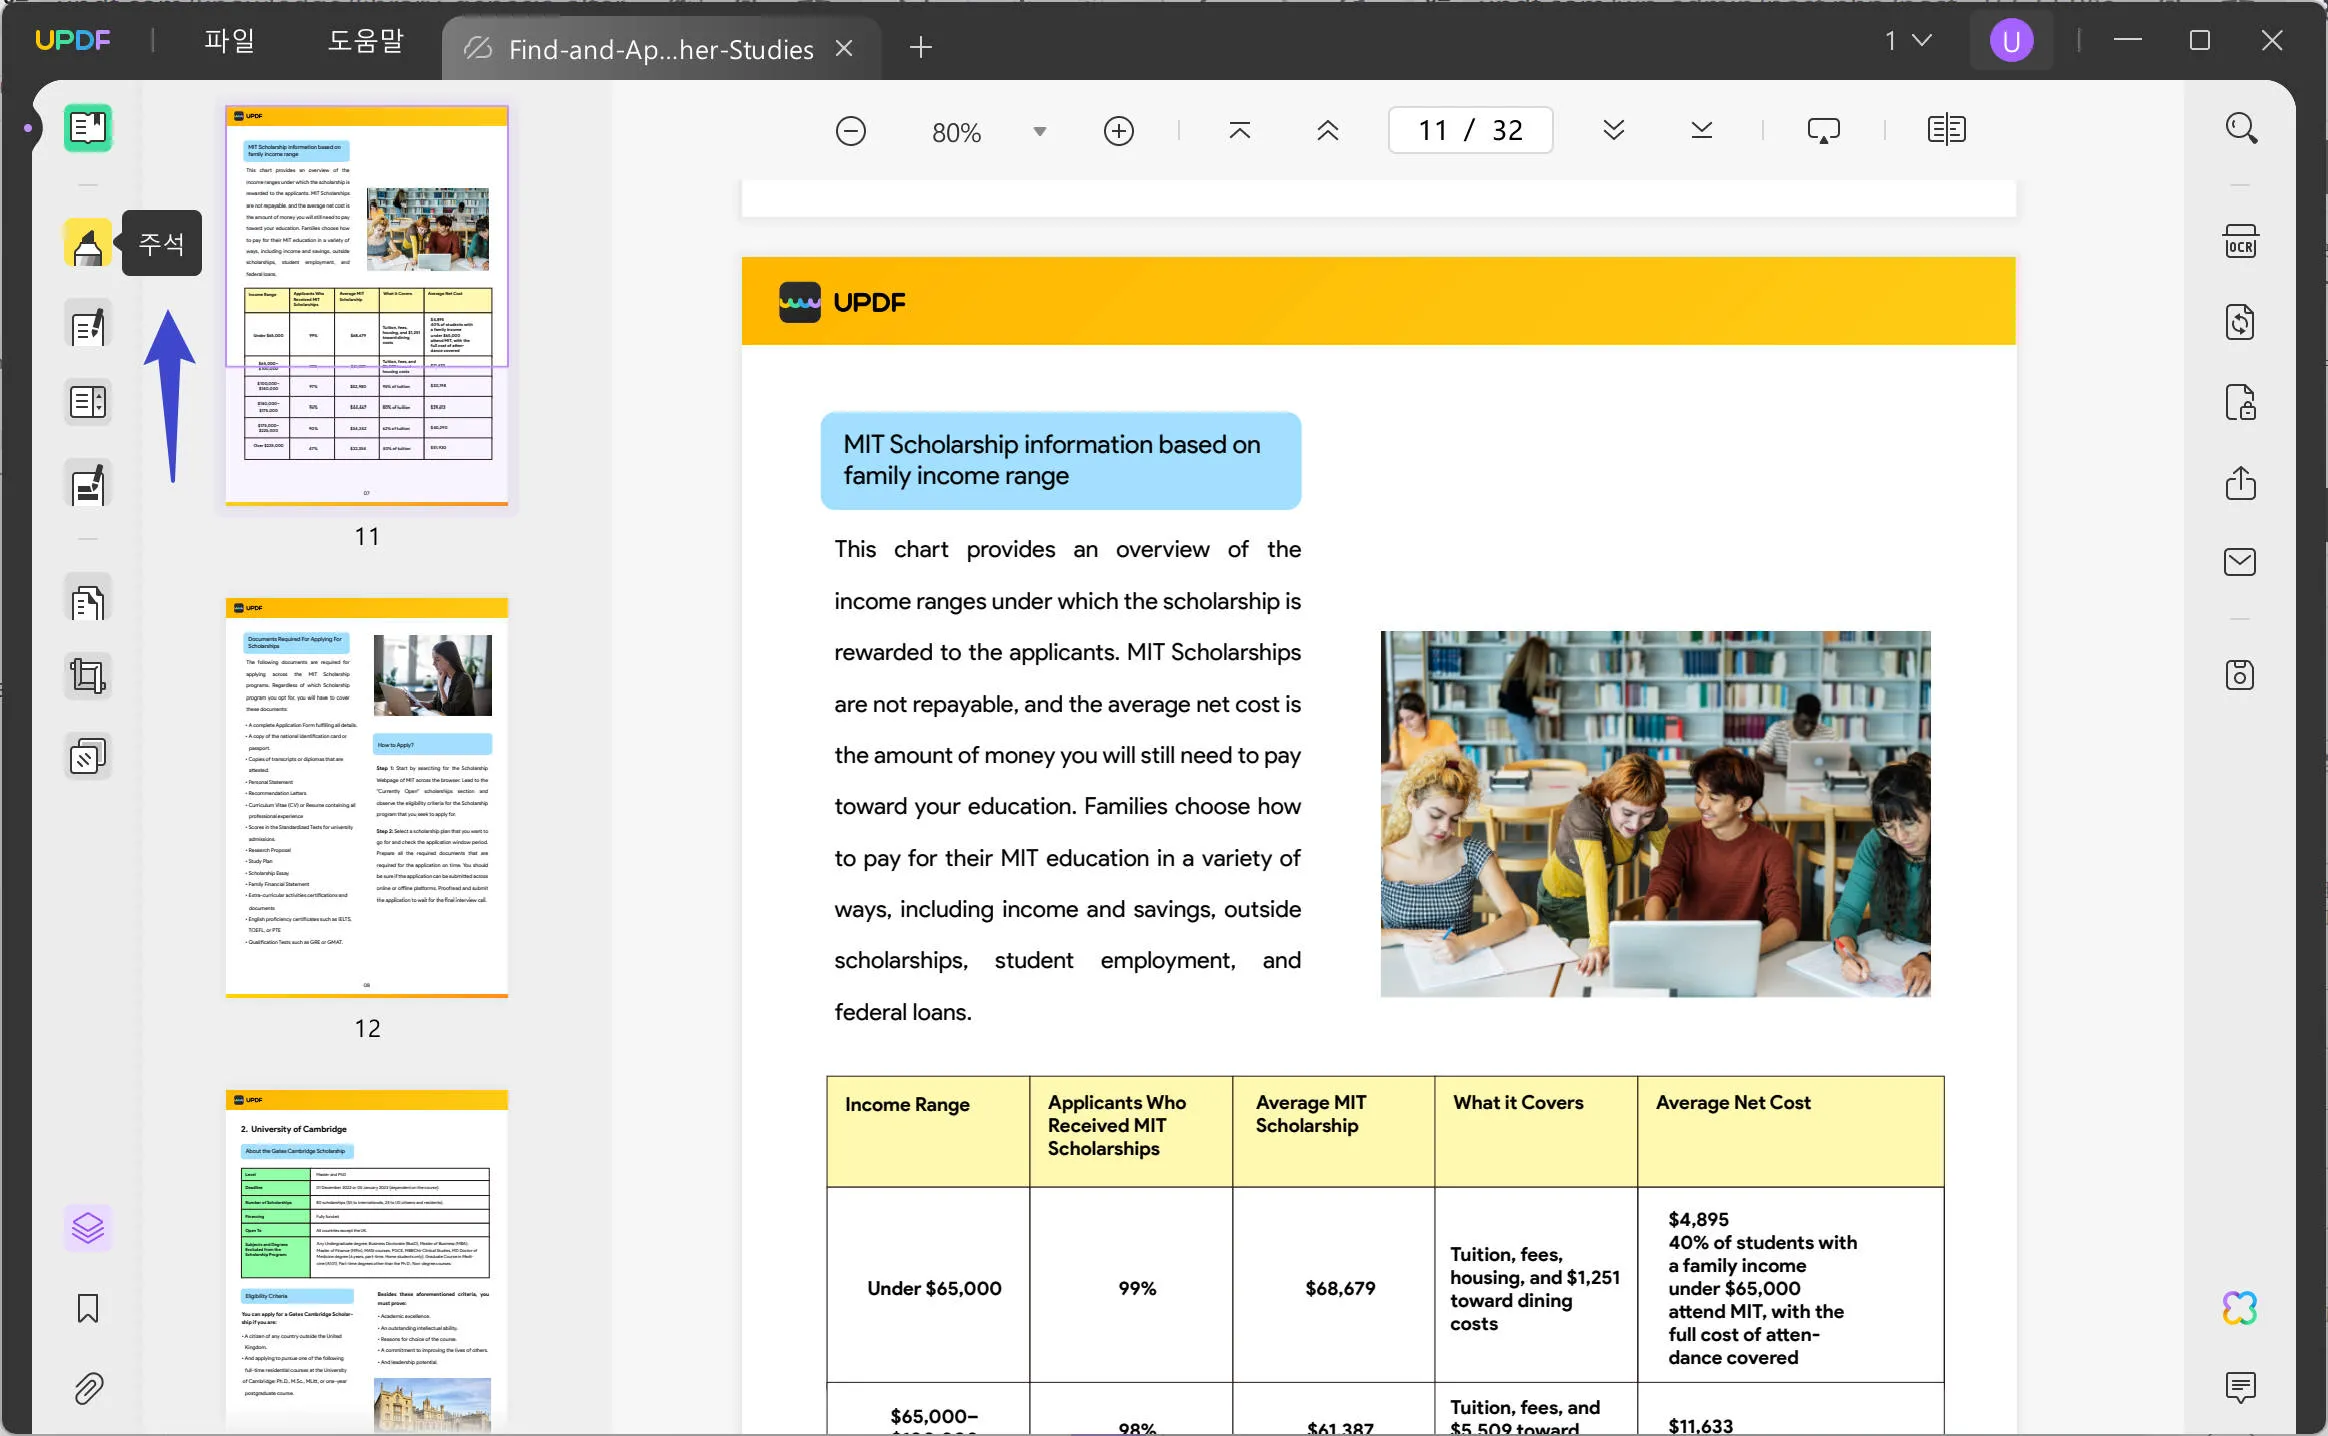Click the share/export icon on right panel
Screen dimensions: 2328x1436
(x=2242, y=482)
